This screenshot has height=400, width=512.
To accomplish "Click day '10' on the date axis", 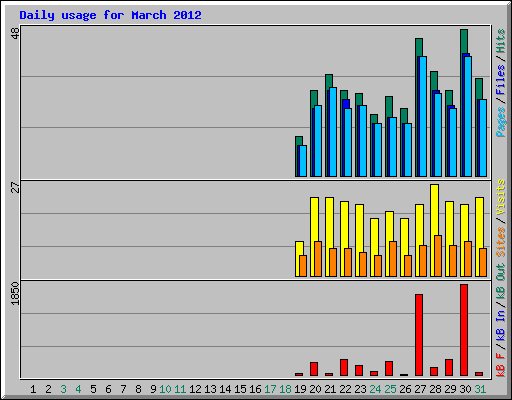I will point(165,389).
